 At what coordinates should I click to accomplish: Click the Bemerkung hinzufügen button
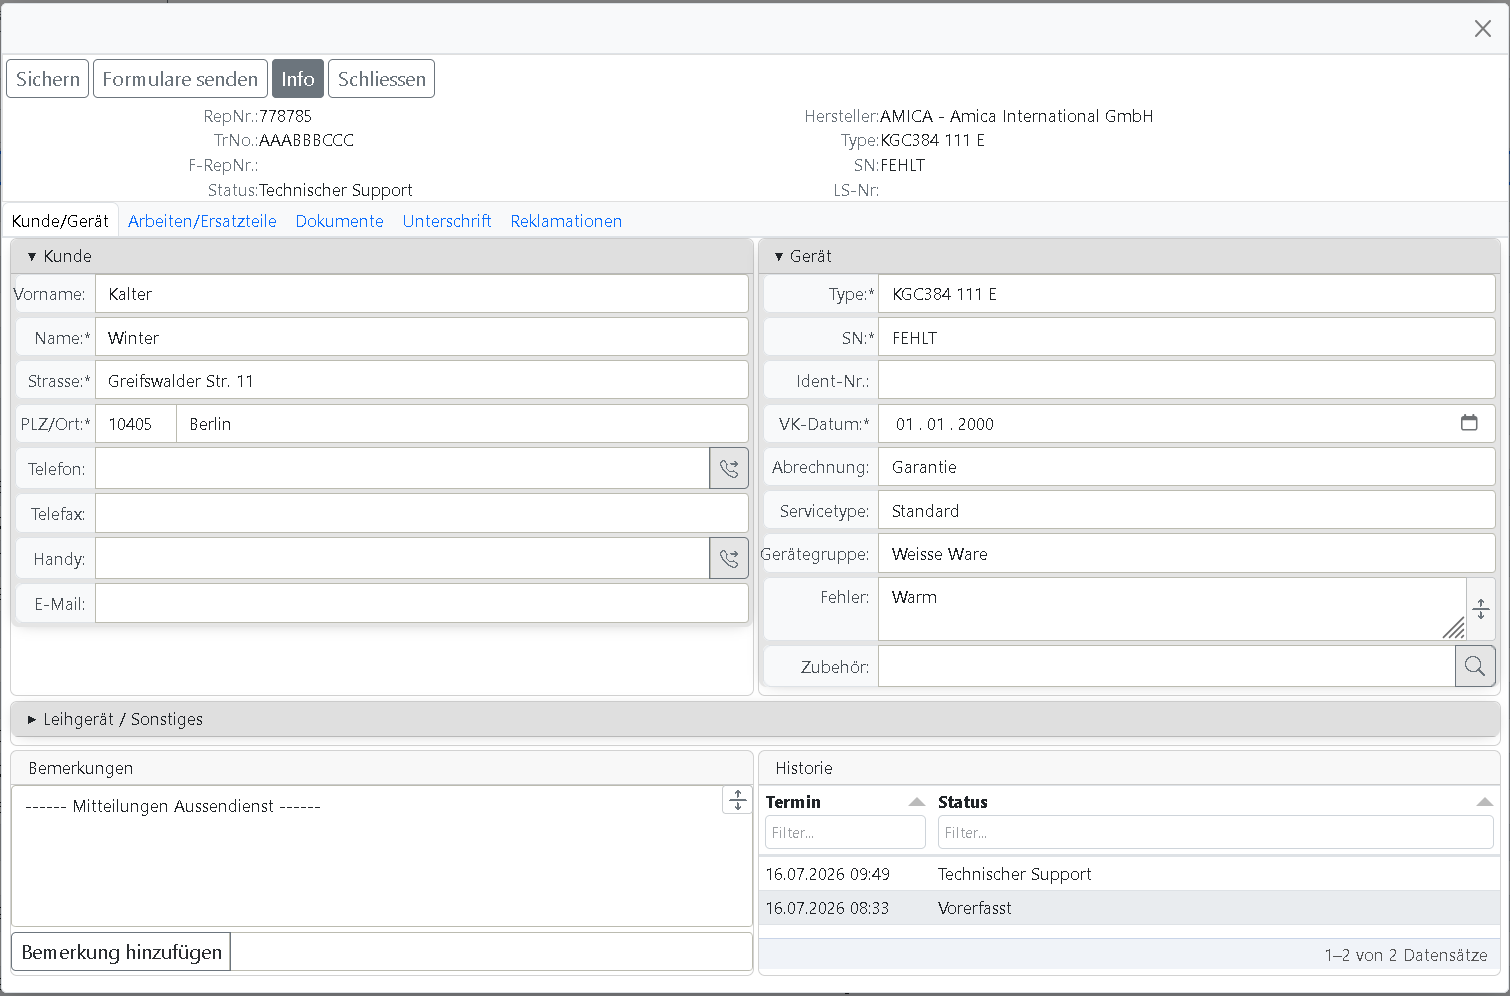pyautogui.click(x=121, y=952)
